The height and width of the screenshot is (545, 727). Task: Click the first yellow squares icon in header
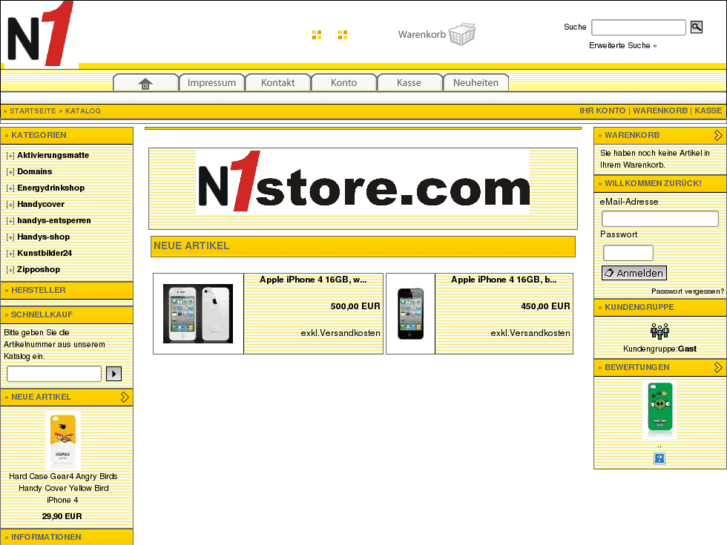click(317, 35)
